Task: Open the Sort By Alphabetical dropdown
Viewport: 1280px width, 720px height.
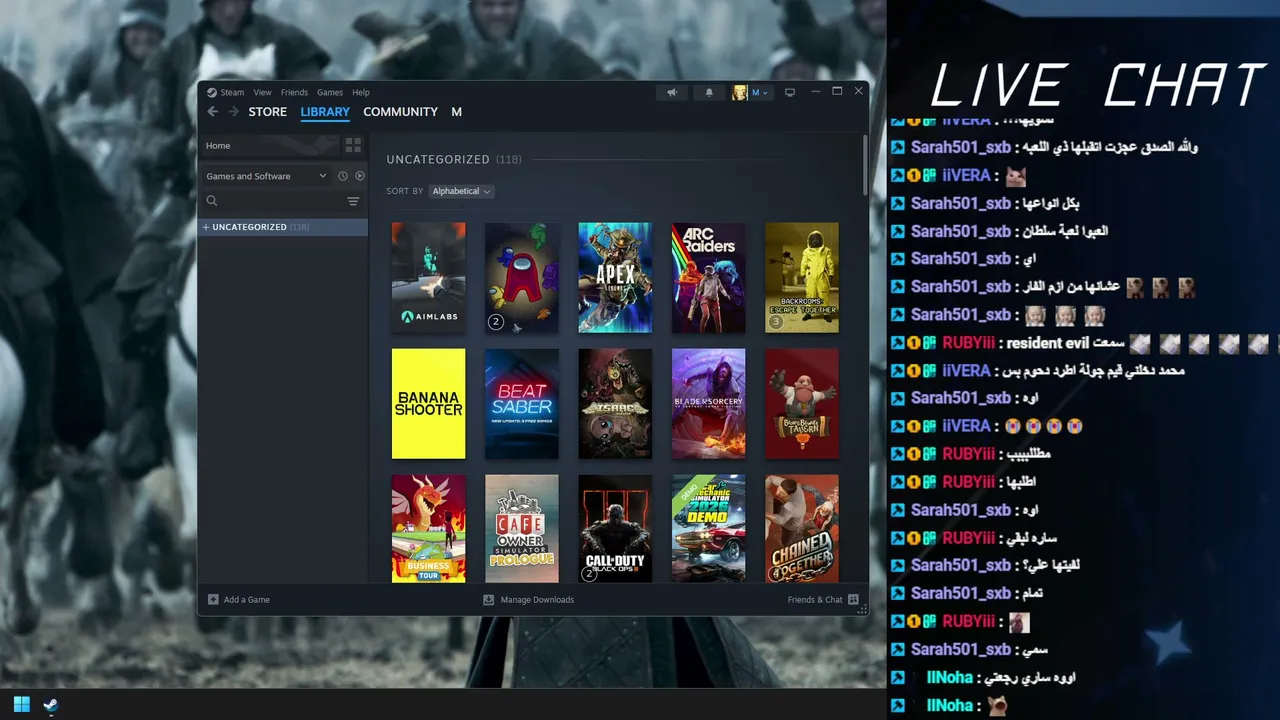Action: [461, 191]
